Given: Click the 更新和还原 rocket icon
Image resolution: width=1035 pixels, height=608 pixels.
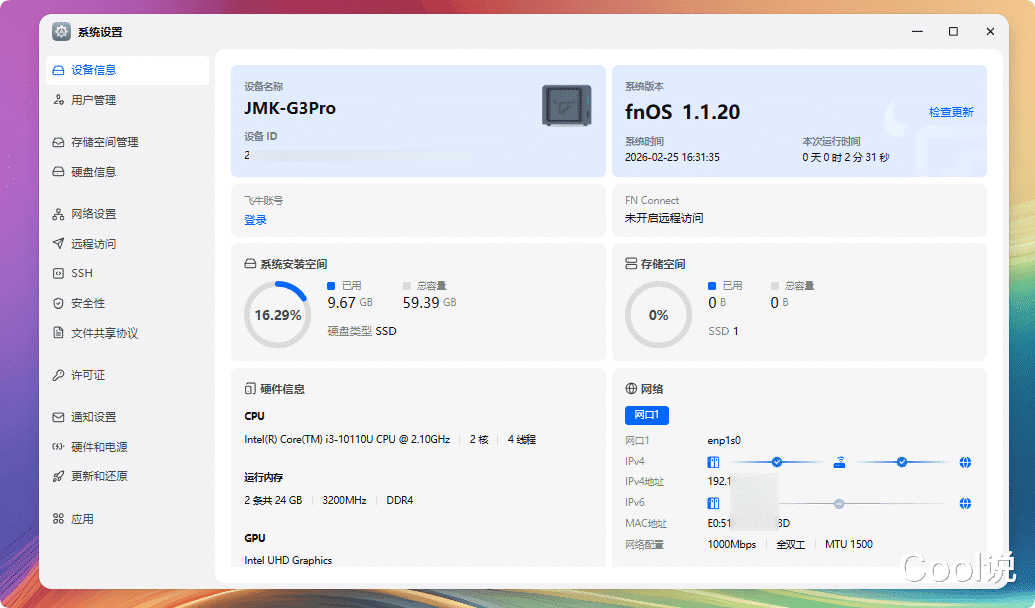Looking at the screenshot, I should 59,476.
